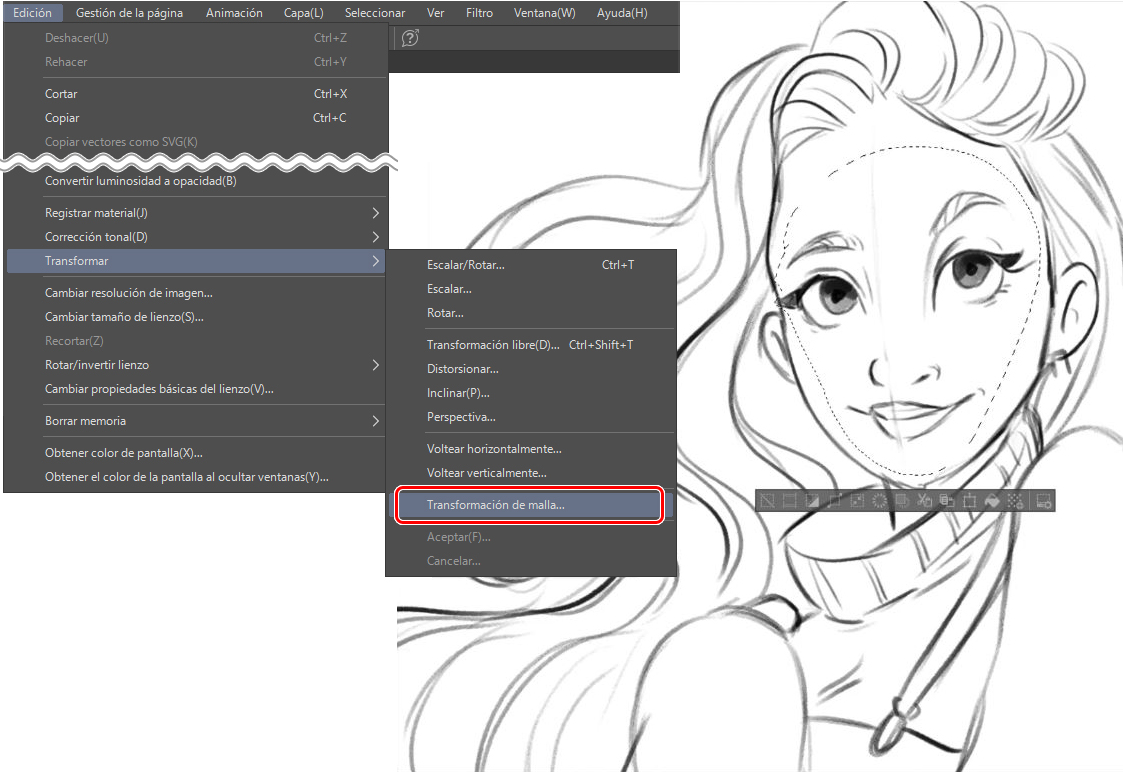
Task: Open the Capa(L) menu
Action: click(303, 13)
